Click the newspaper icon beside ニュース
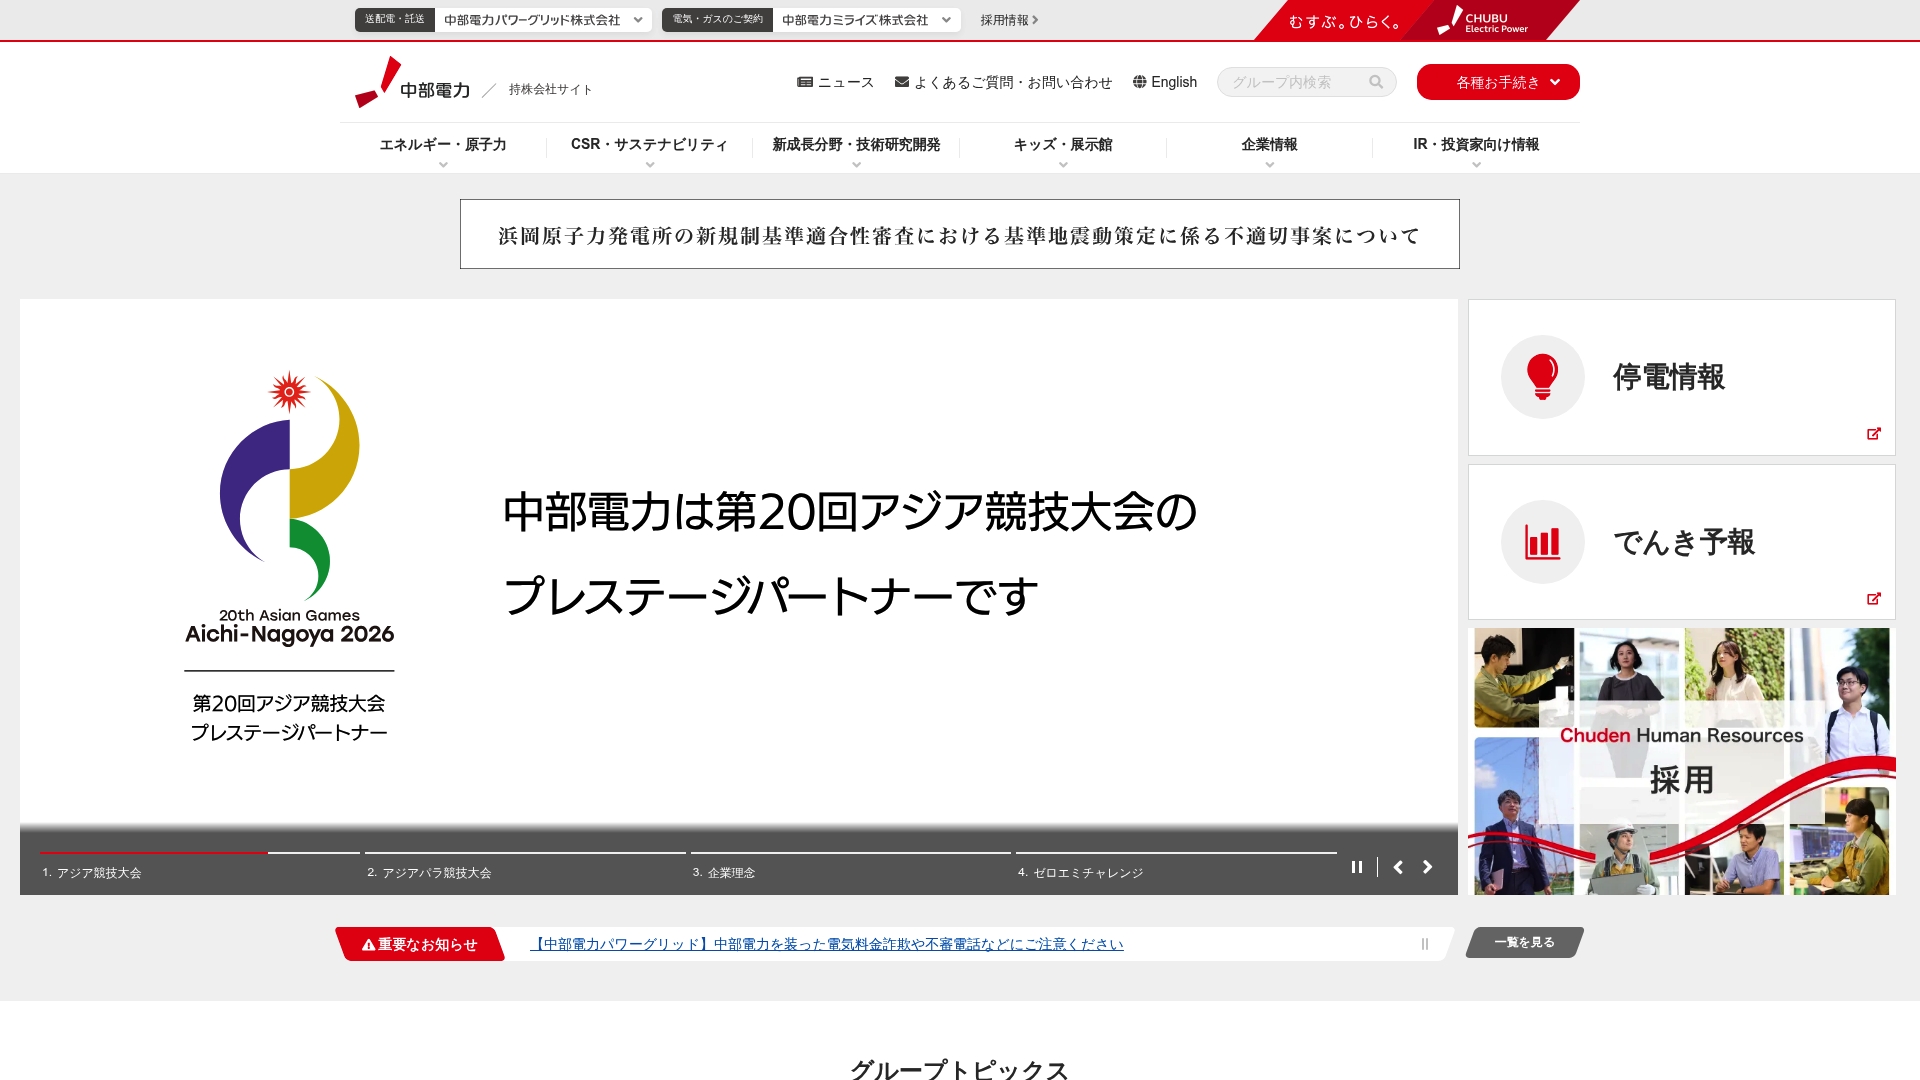The width and height of the screenshot is (1920, 1080). 804,82
